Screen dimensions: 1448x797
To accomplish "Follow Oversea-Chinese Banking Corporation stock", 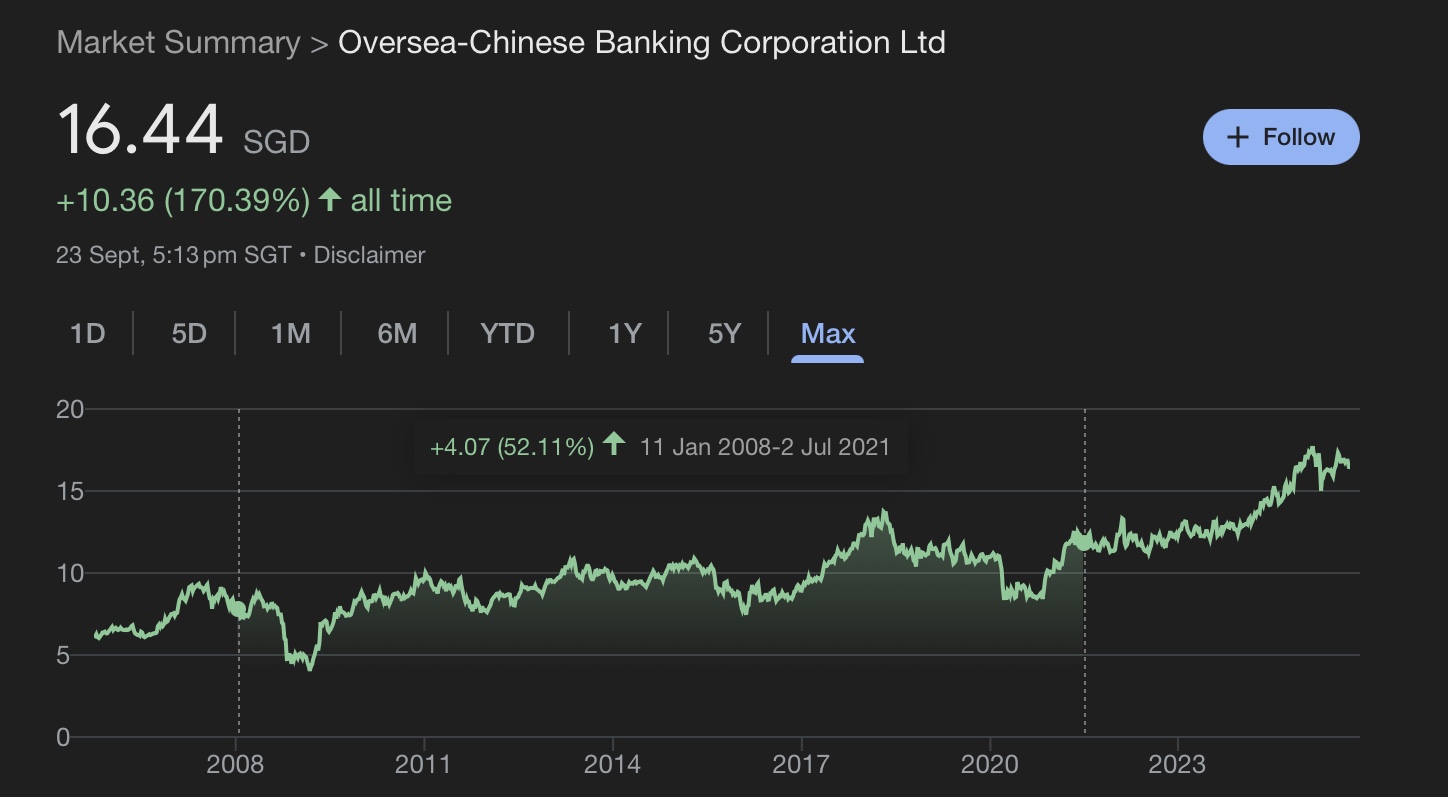I will coord(1281,137).
